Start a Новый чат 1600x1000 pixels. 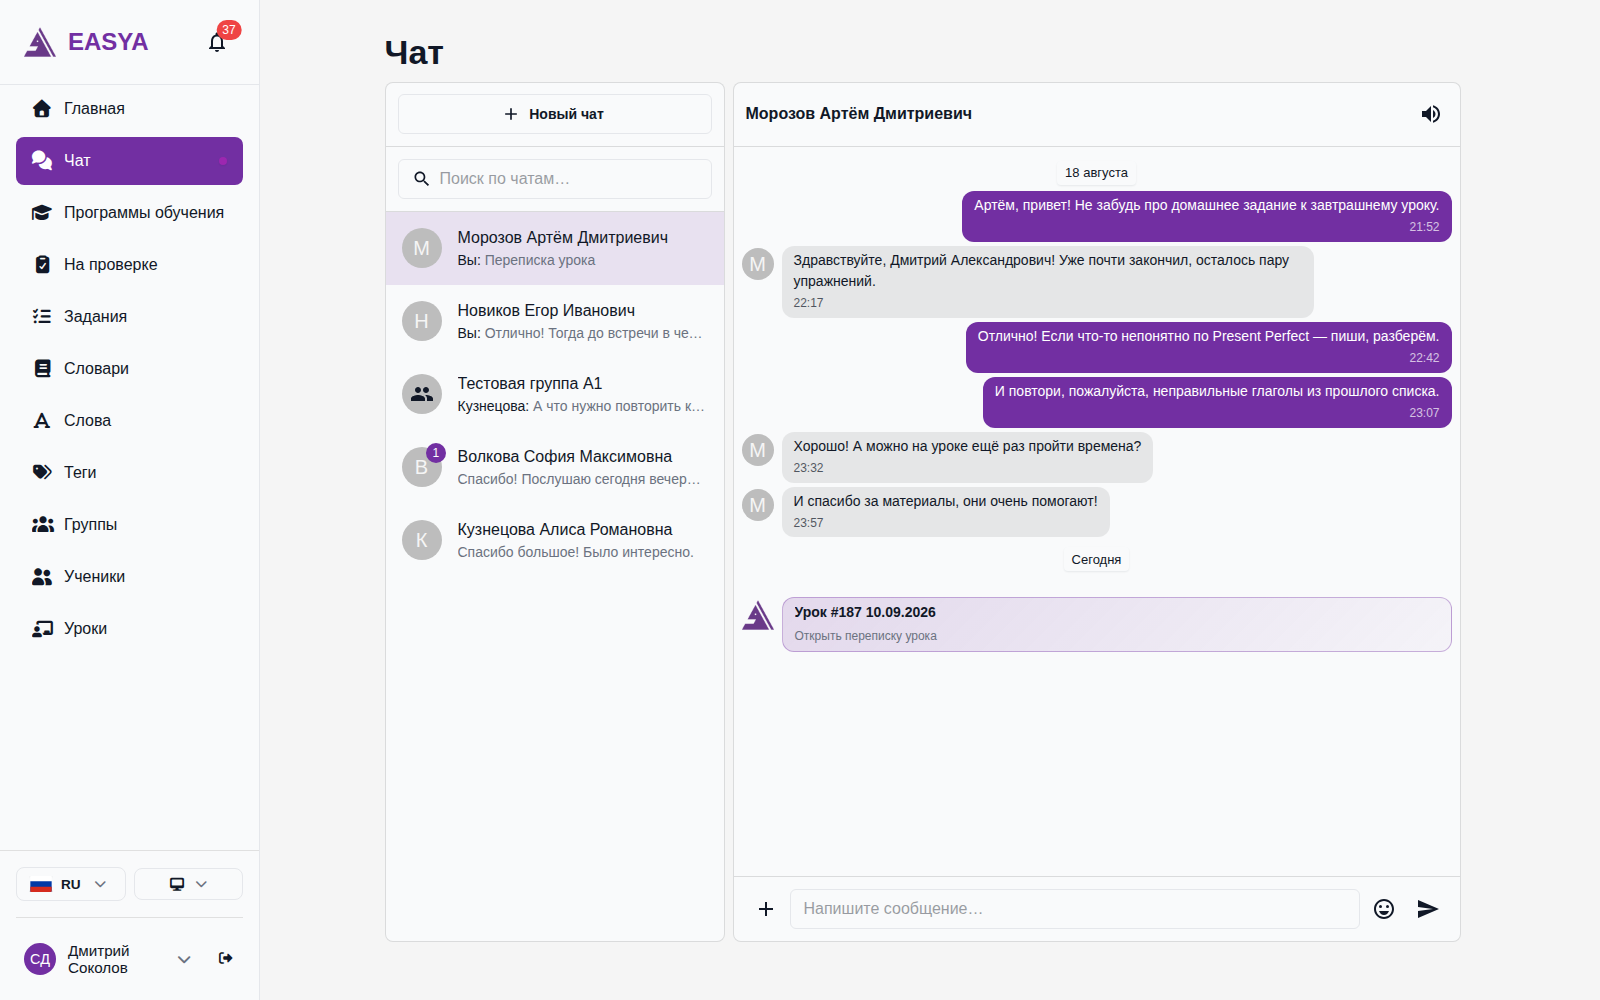pos(555,114)
